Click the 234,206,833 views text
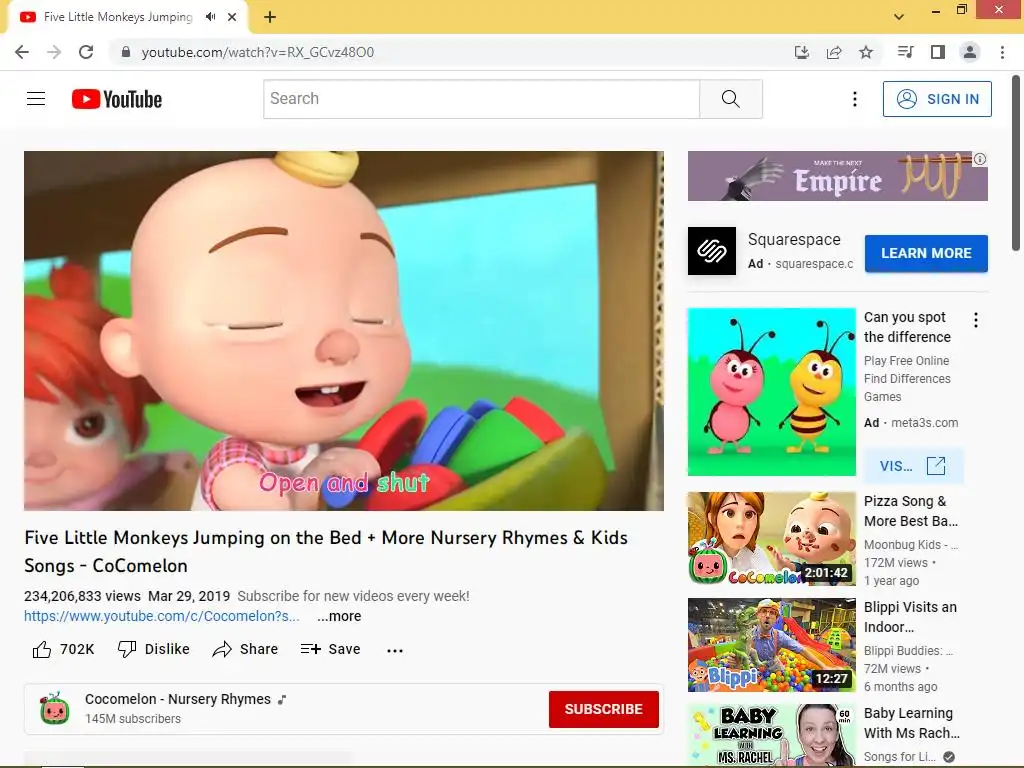This screenshot has height=768, width=1024. coord(82,596)
